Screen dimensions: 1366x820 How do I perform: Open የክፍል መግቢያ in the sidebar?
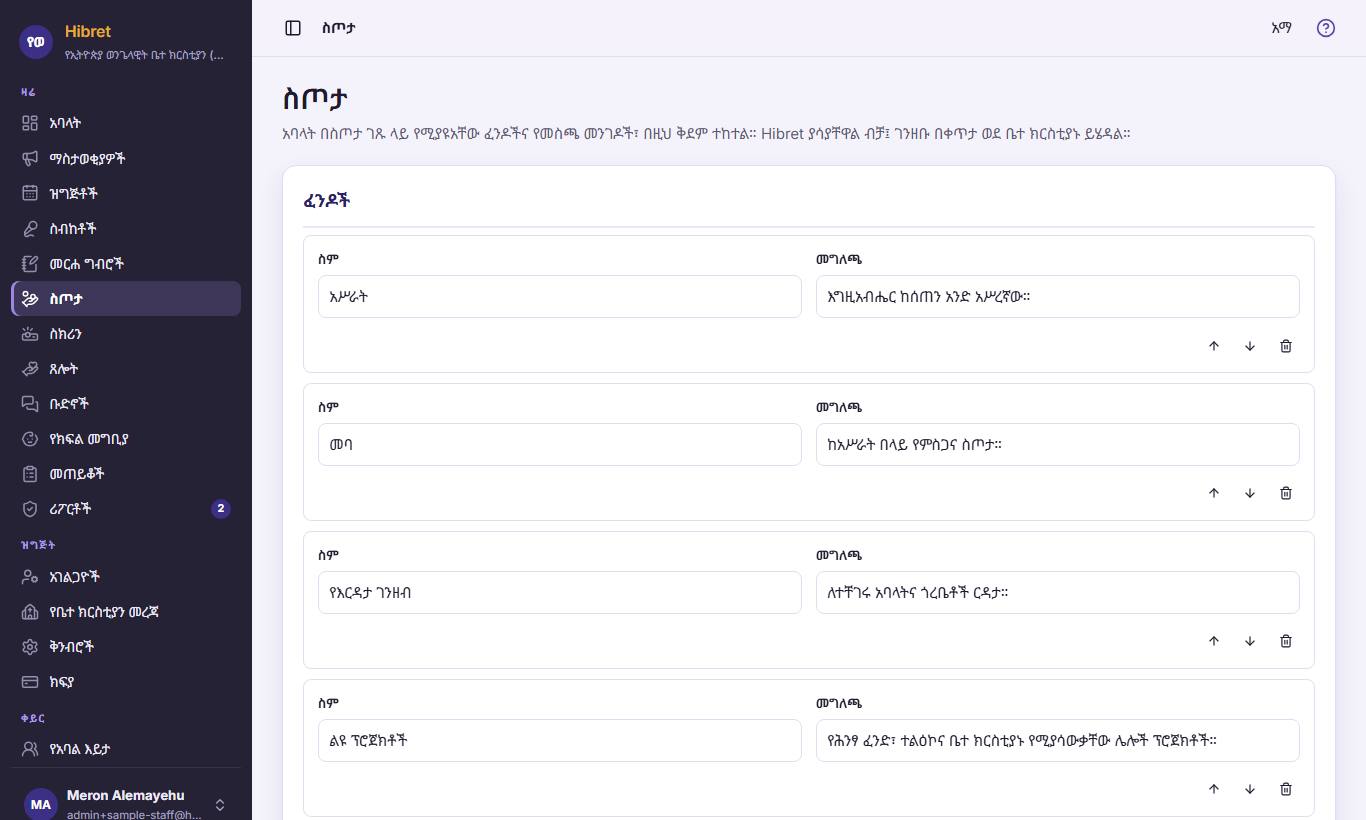[x=126, y=438]
